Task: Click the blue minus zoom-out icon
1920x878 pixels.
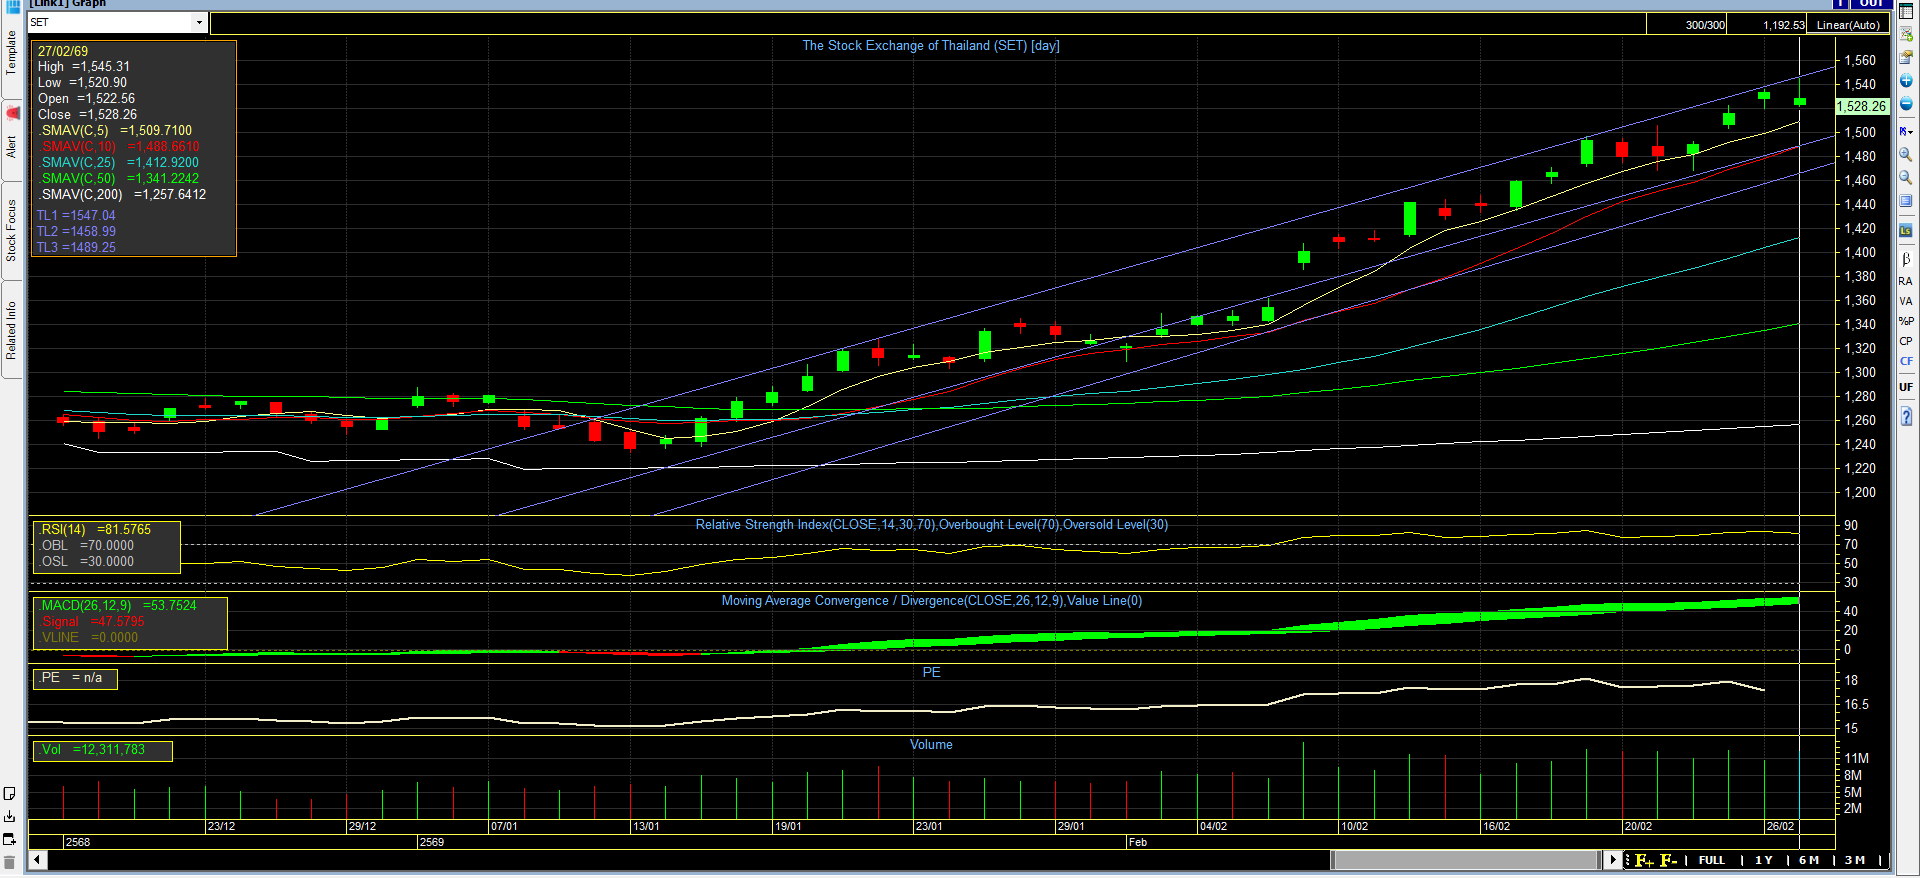Action: click(1906, 105)
